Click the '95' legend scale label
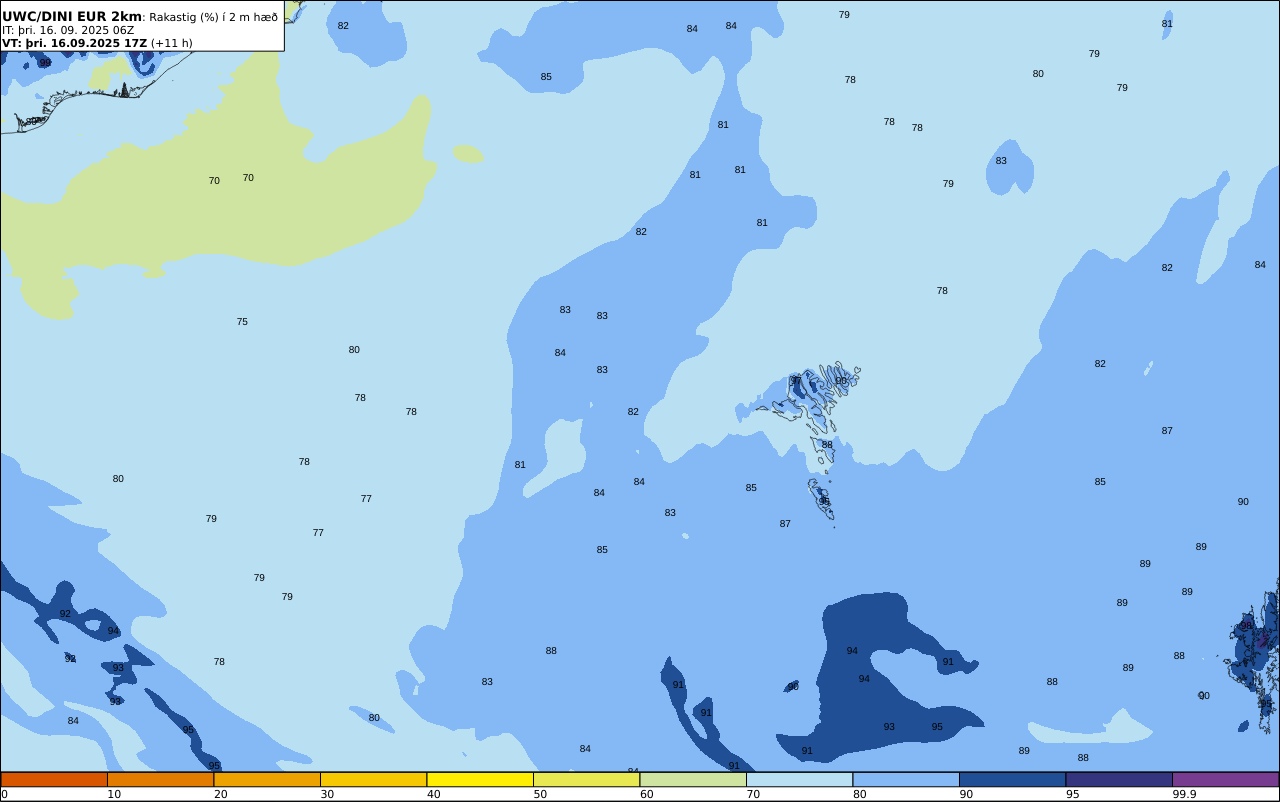The height and width of the screenshot is (802, 1280). tap(1072, 794)
